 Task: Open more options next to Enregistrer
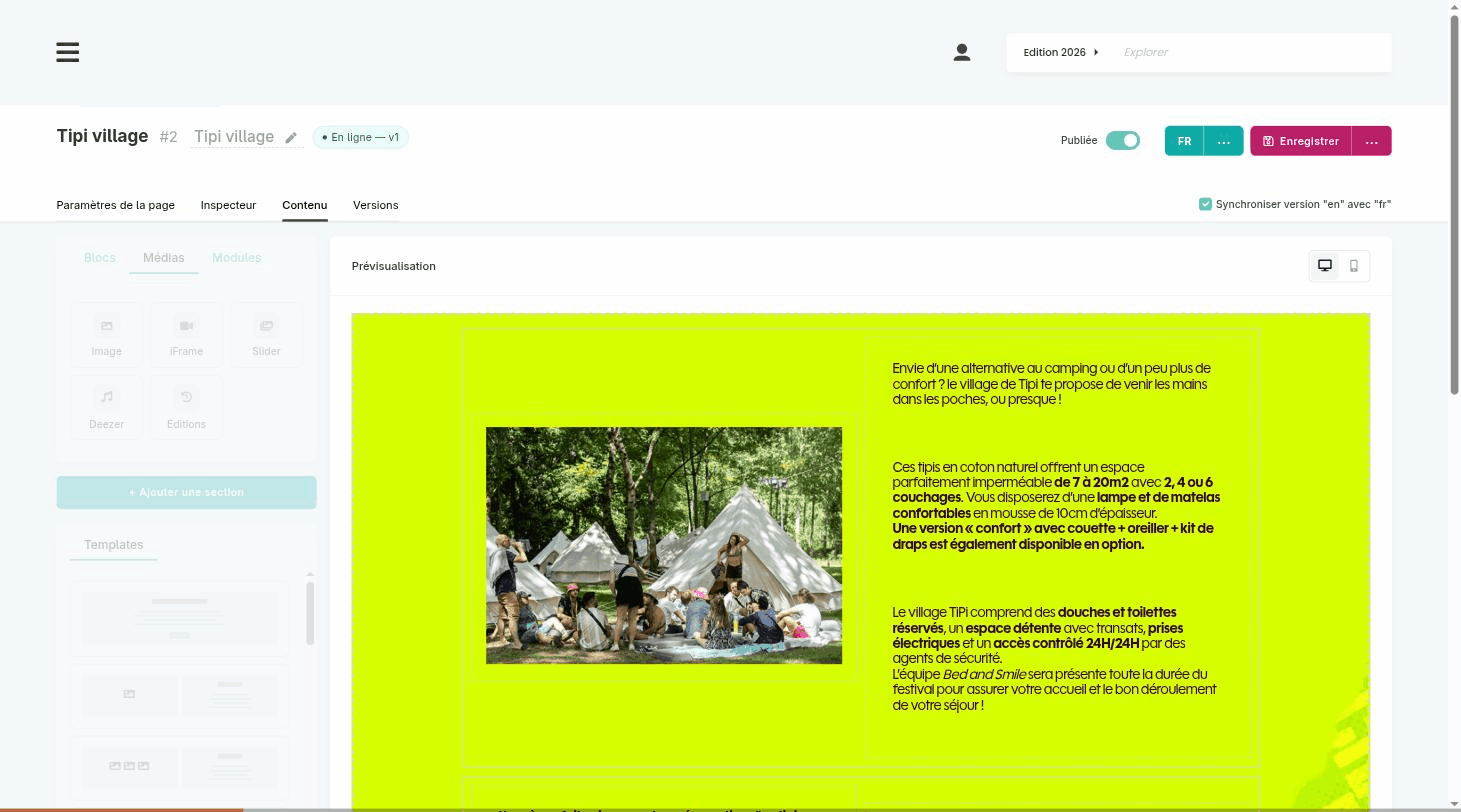pos(1372,141)
